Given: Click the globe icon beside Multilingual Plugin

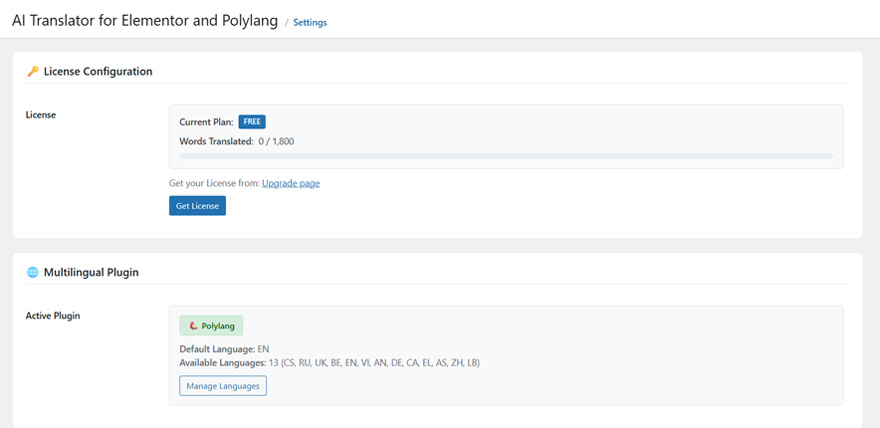Looking at the screenshot, I should [33, 273].
